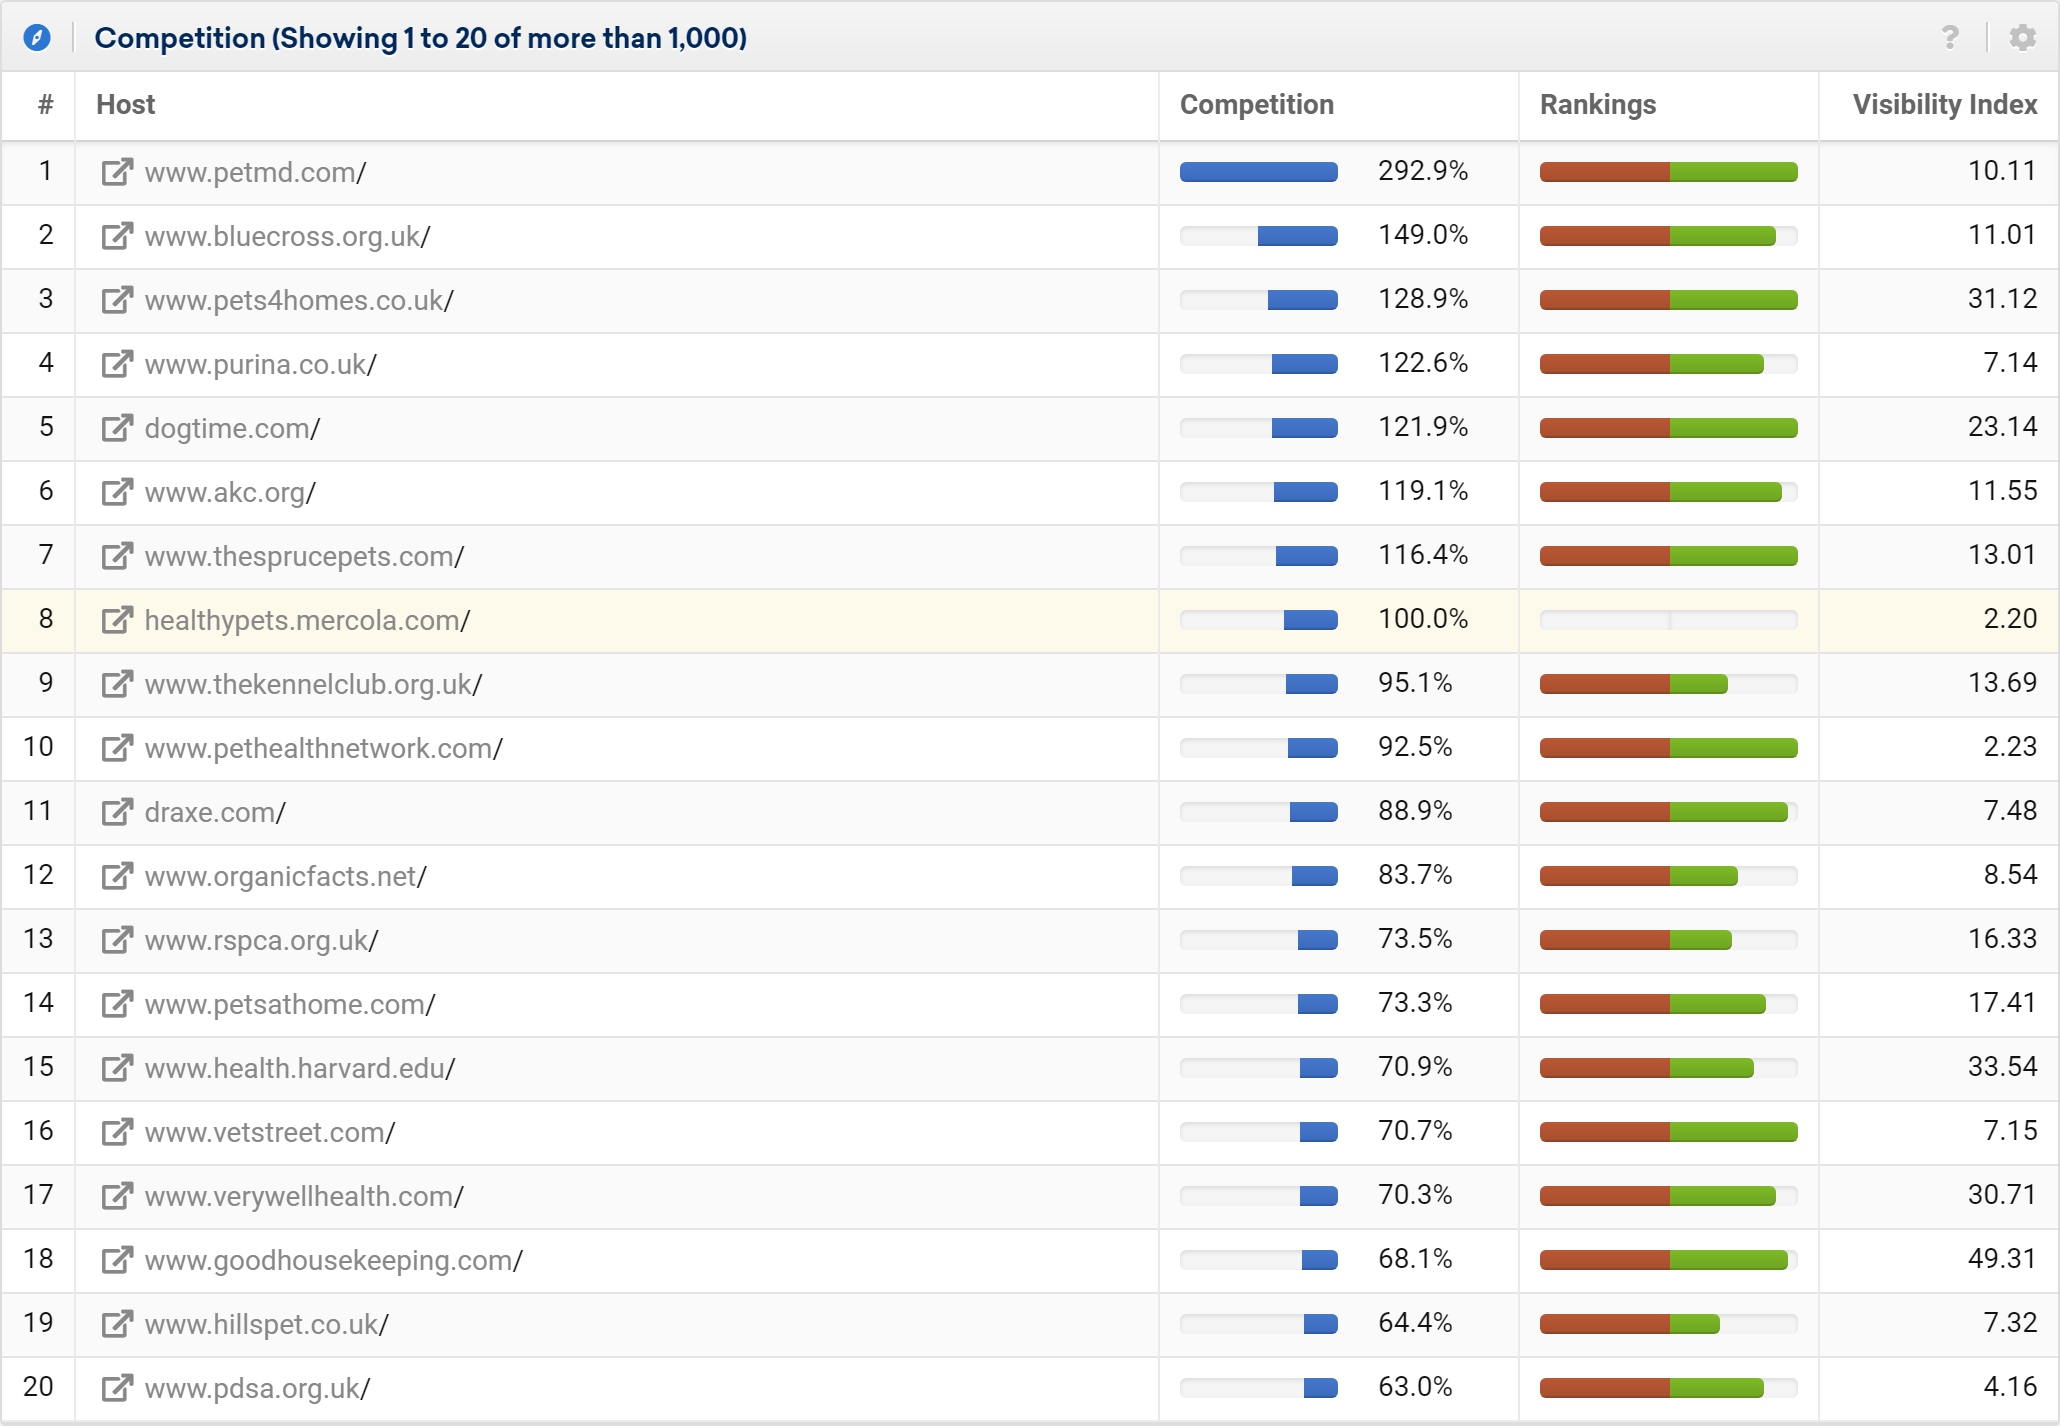
Task: Open external link icon for draxe.com
Action: point(117,812)
